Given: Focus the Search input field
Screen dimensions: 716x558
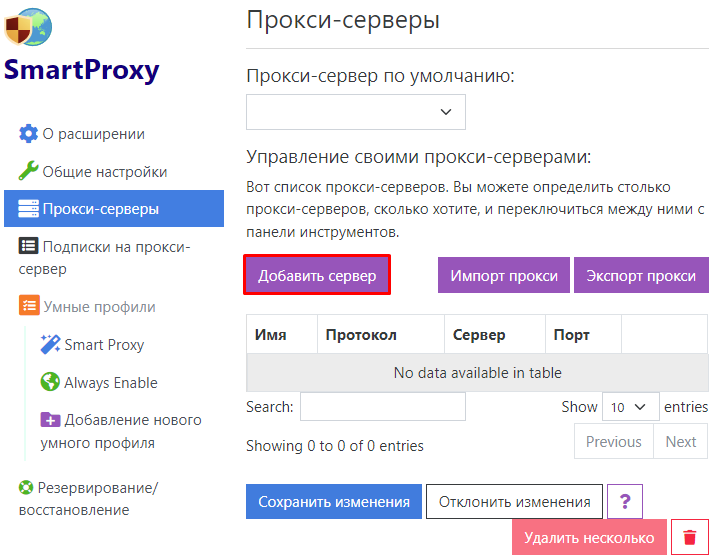Looking at the screenshot, I should coord(383,406).
